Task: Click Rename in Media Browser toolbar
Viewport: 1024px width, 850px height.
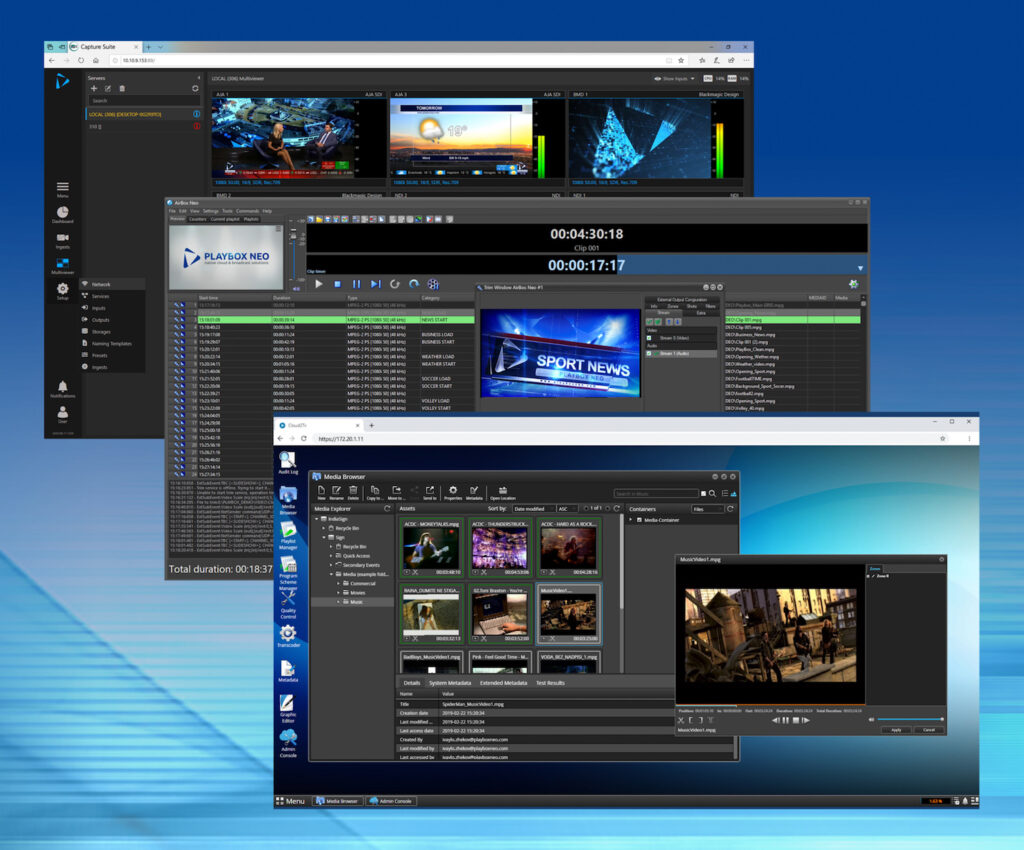Action: point(336,492)
